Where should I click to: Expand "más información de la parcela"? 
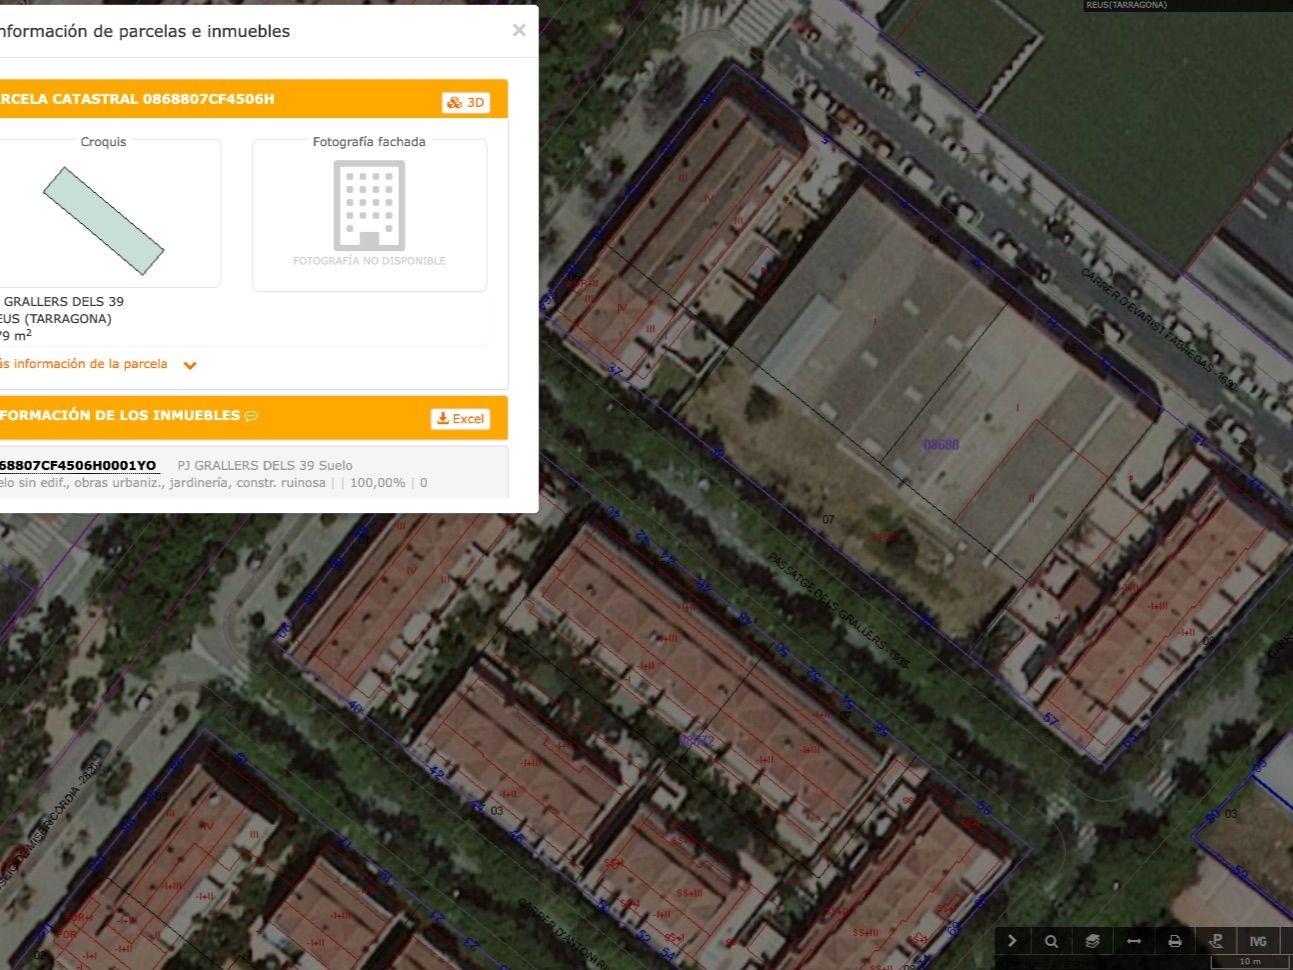pos(83,364)
